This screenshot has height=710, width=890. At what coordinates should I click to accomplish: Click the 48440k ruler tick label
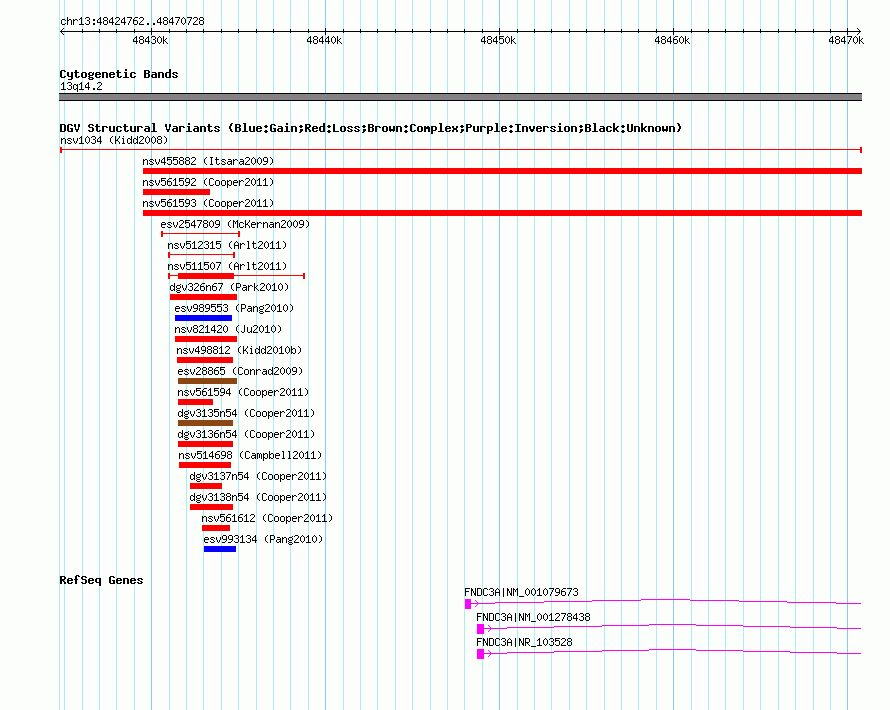pyautogui.click(x=324, y=40)
